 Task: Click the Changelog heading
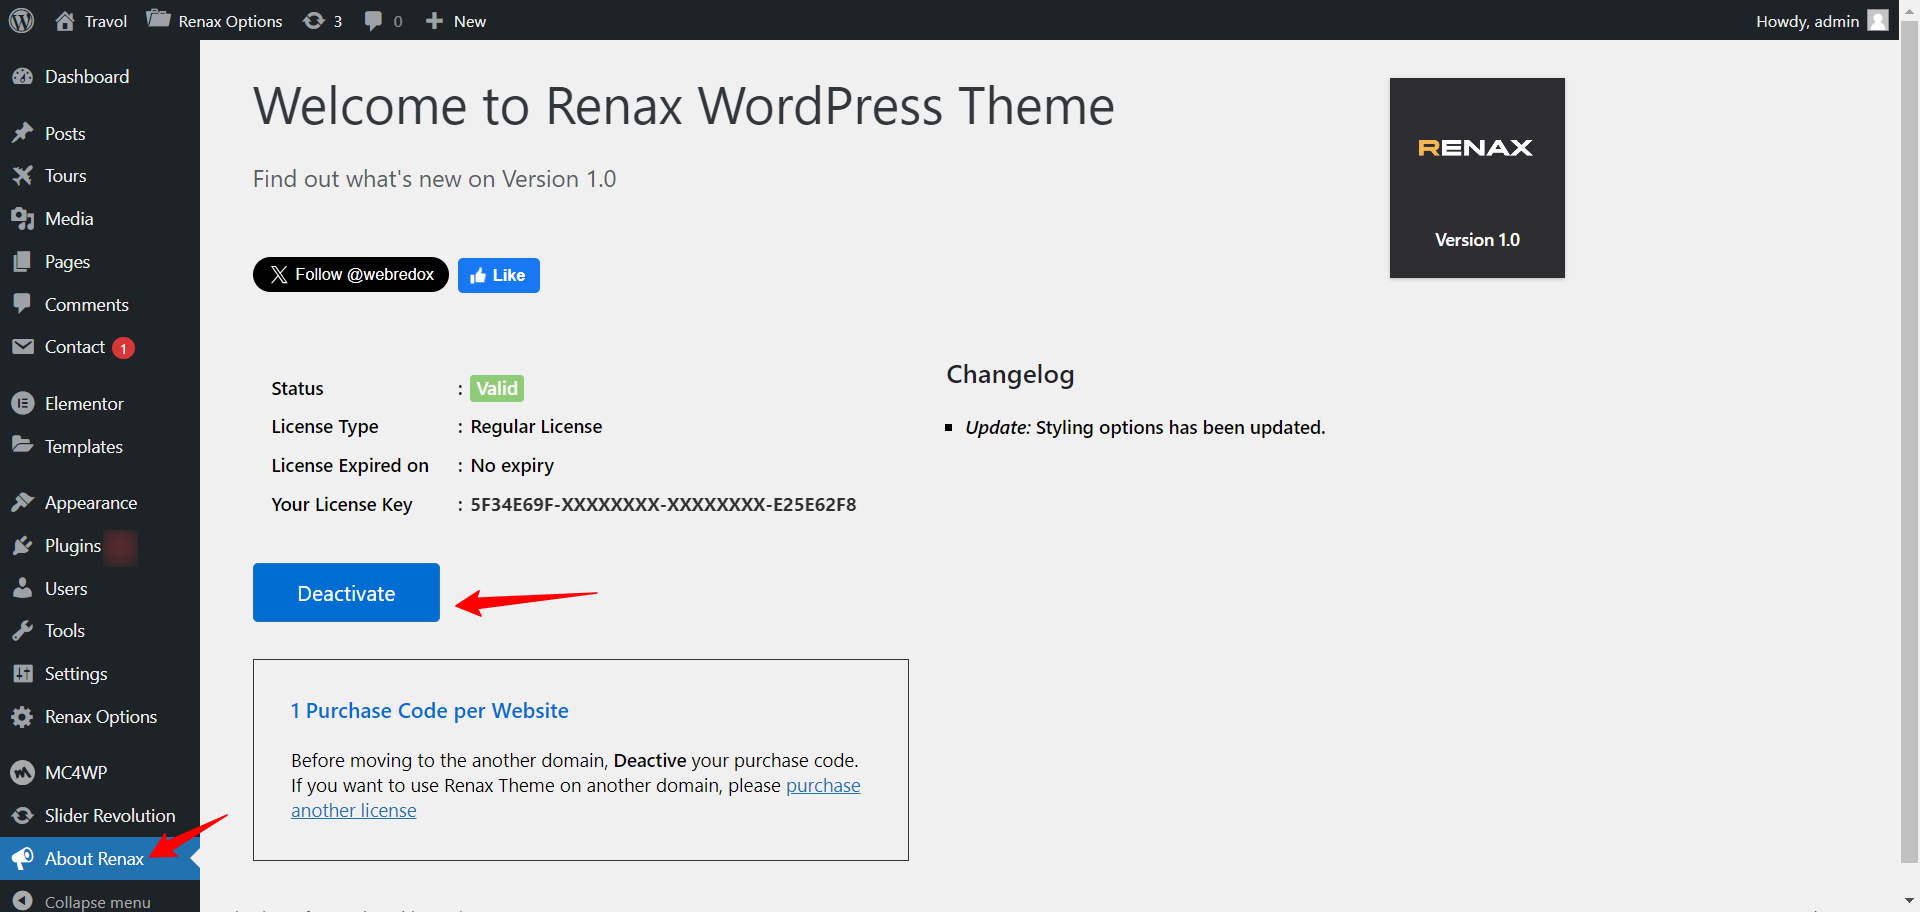(1010, 375)
